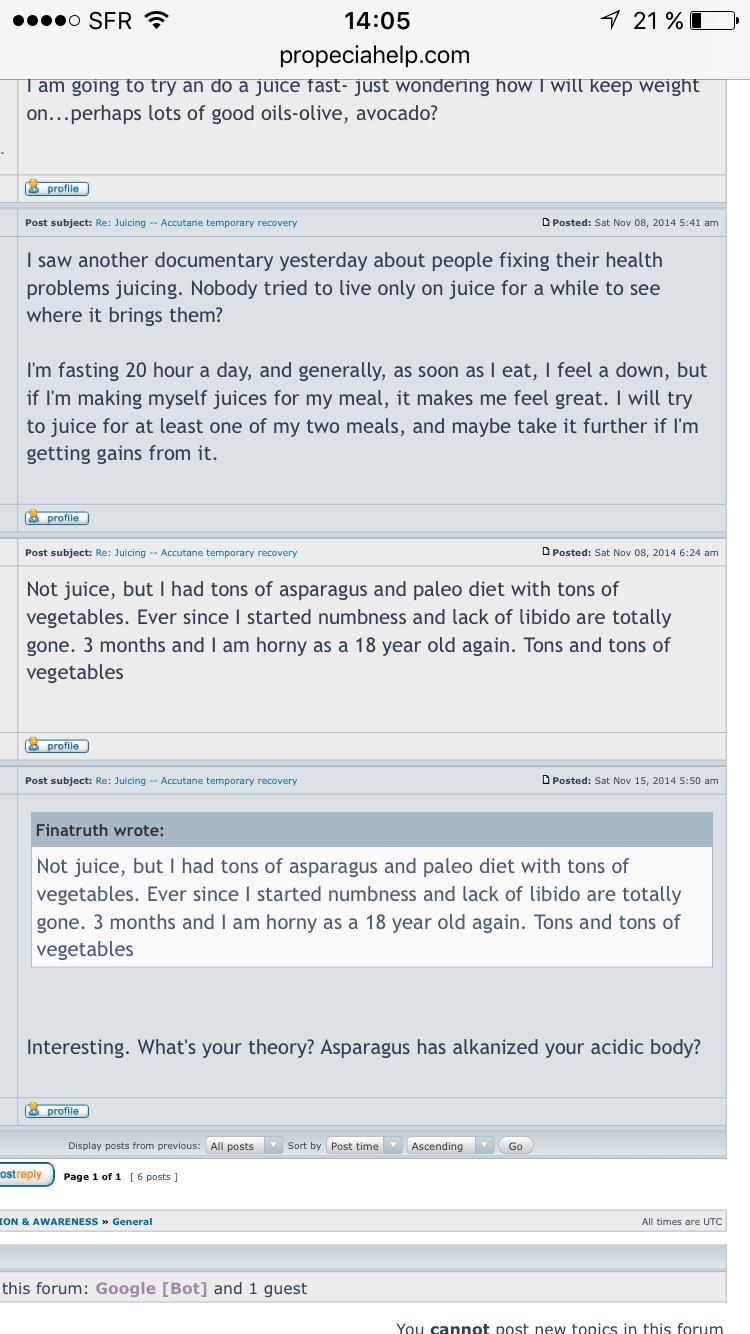Tap the propeciahelp.com address bar
The image size is (750, 1334).
[375, 55]
